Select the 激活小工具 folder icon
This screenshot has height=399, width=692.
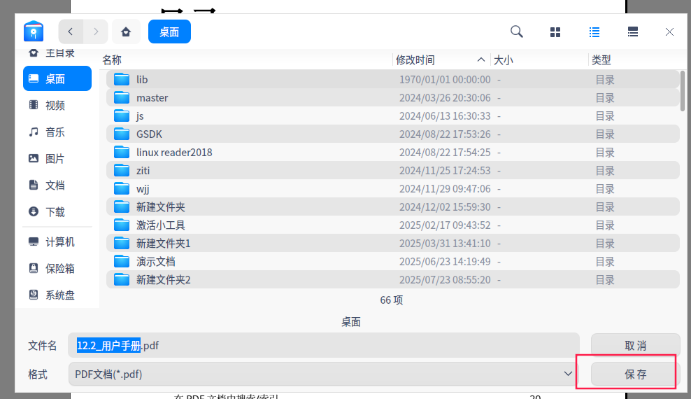[x=122, y=225]
